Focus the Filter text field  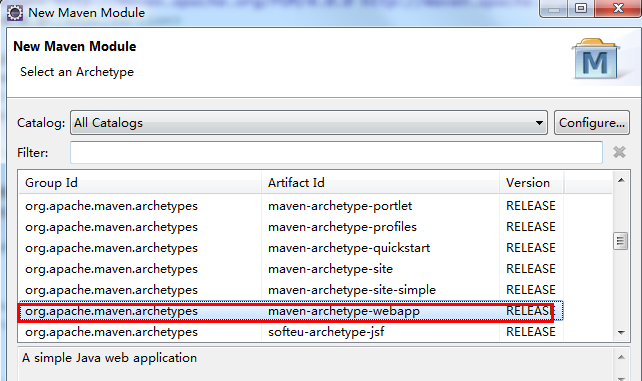tap(336, 152)
